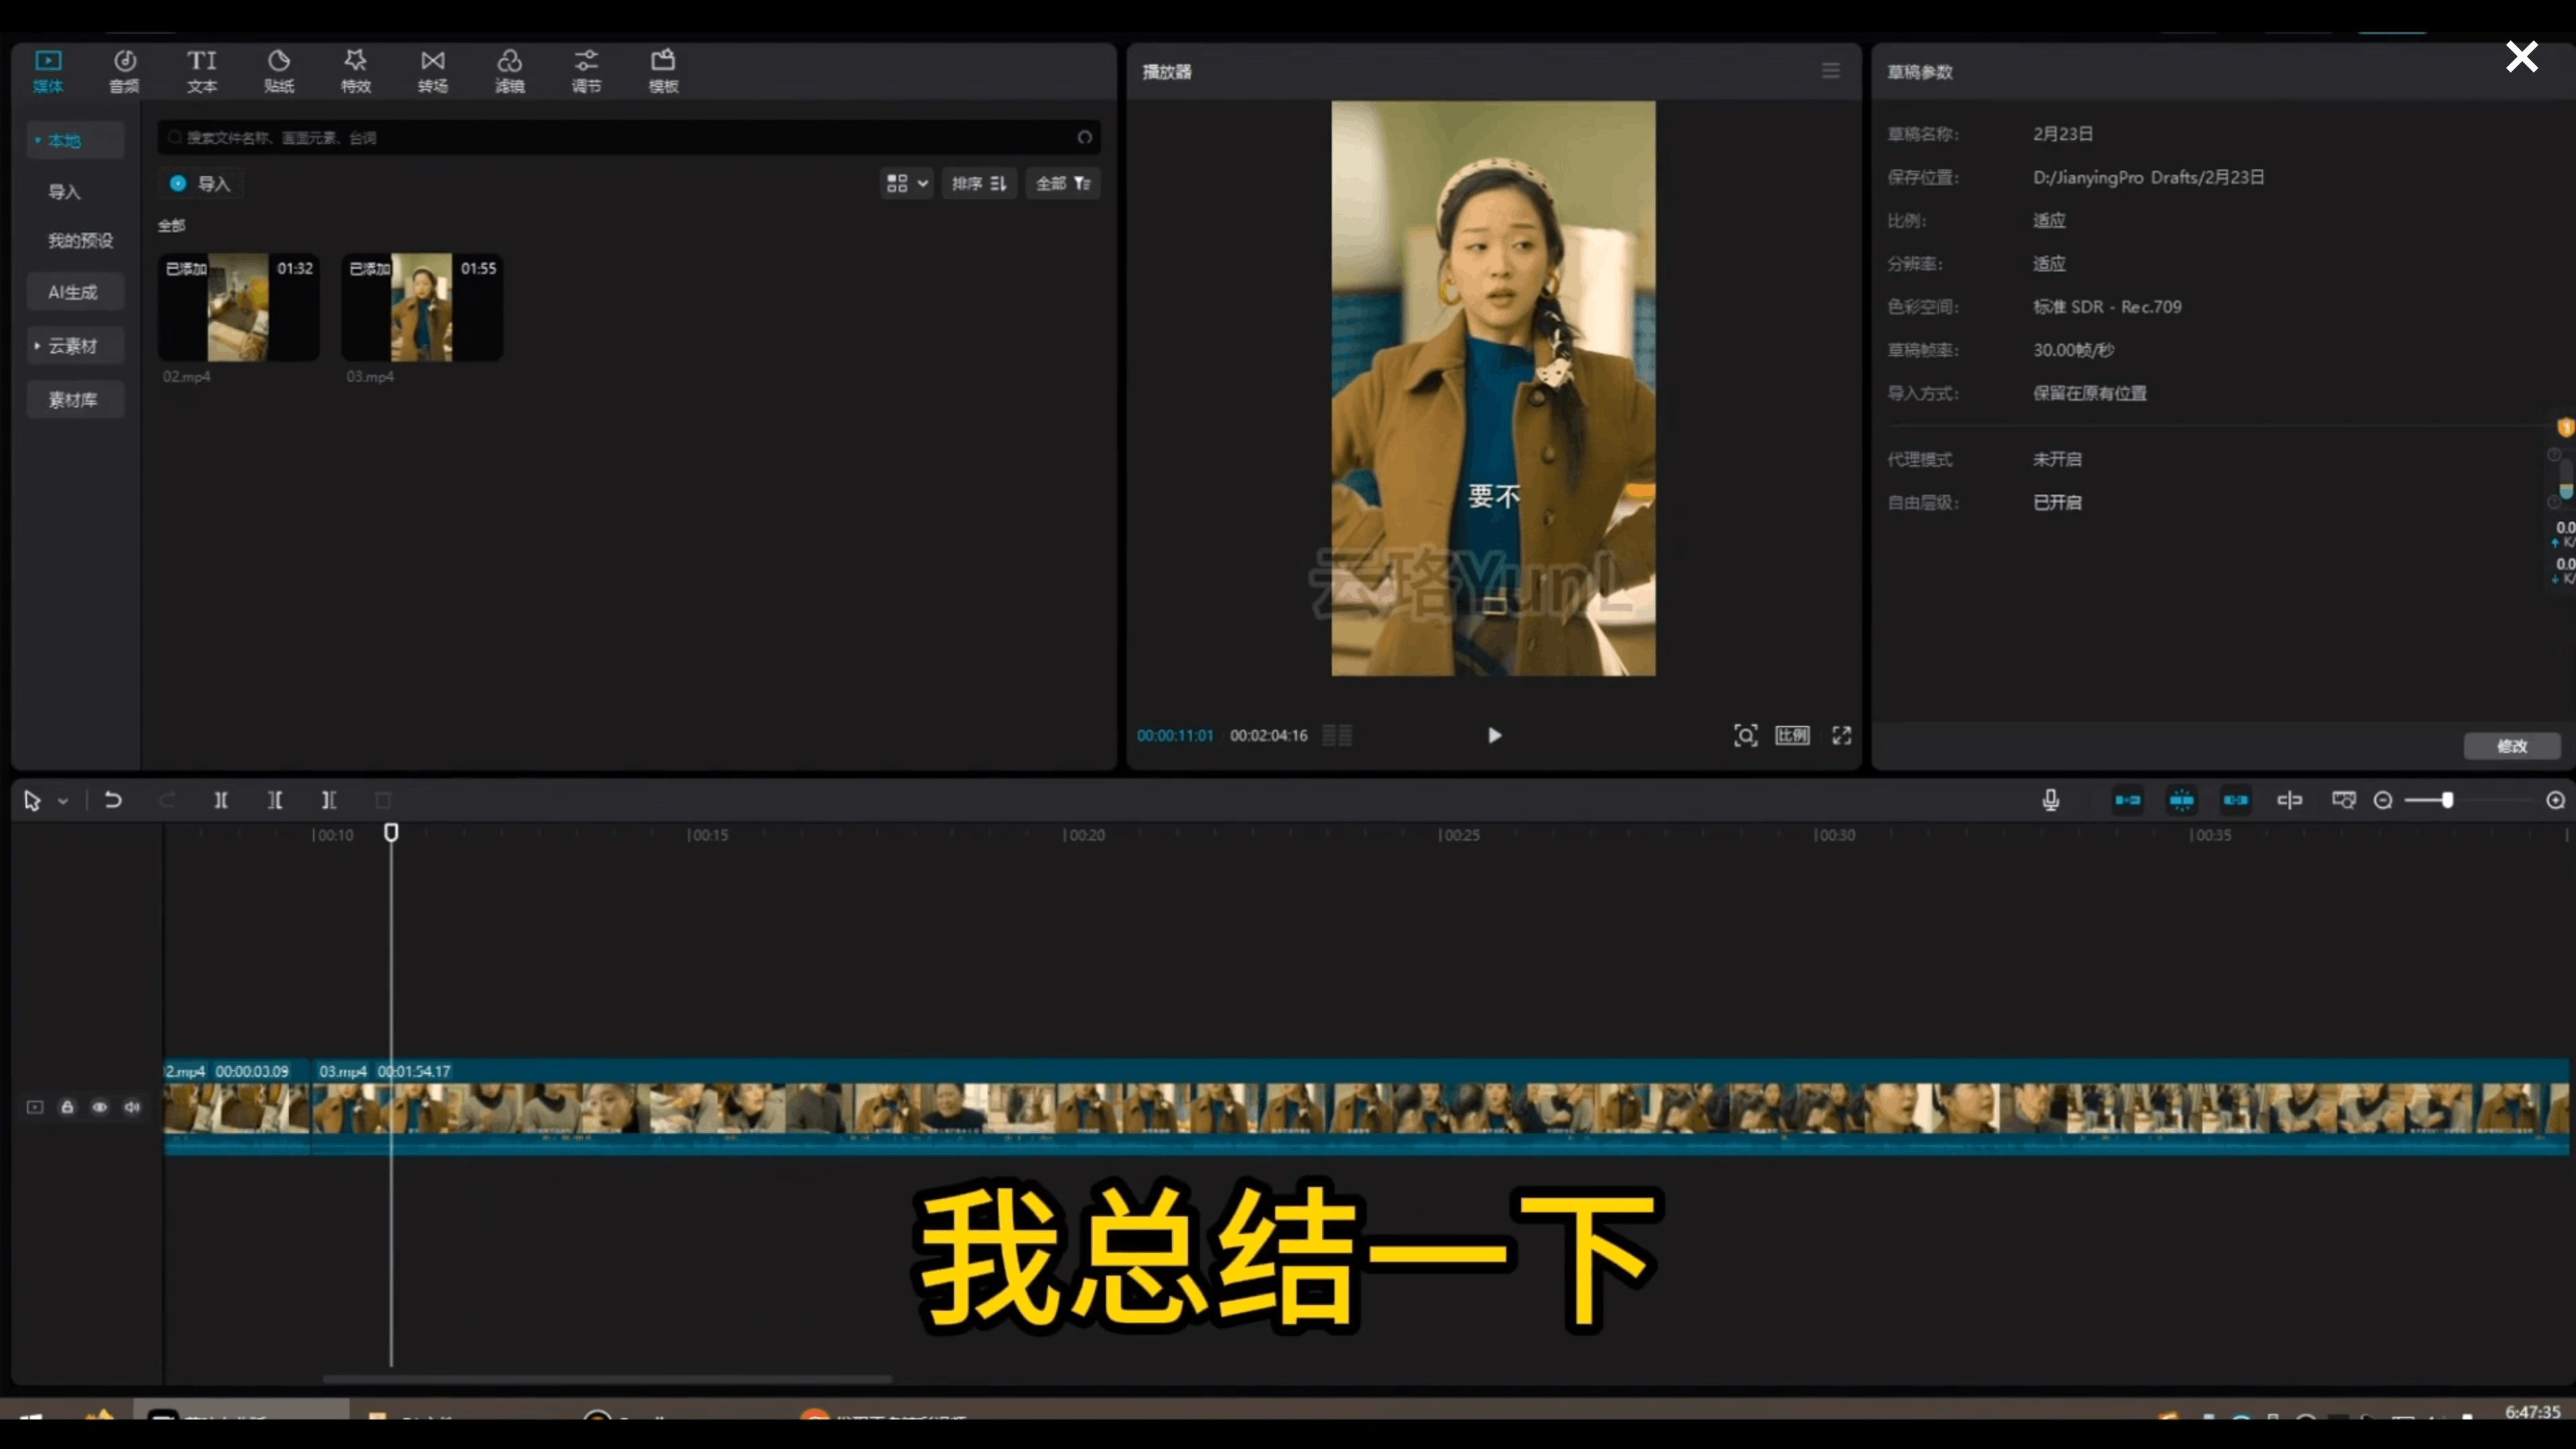Open the 全部 filter dropdown
The image size is (2576, 1449).
pos(1063,184)
